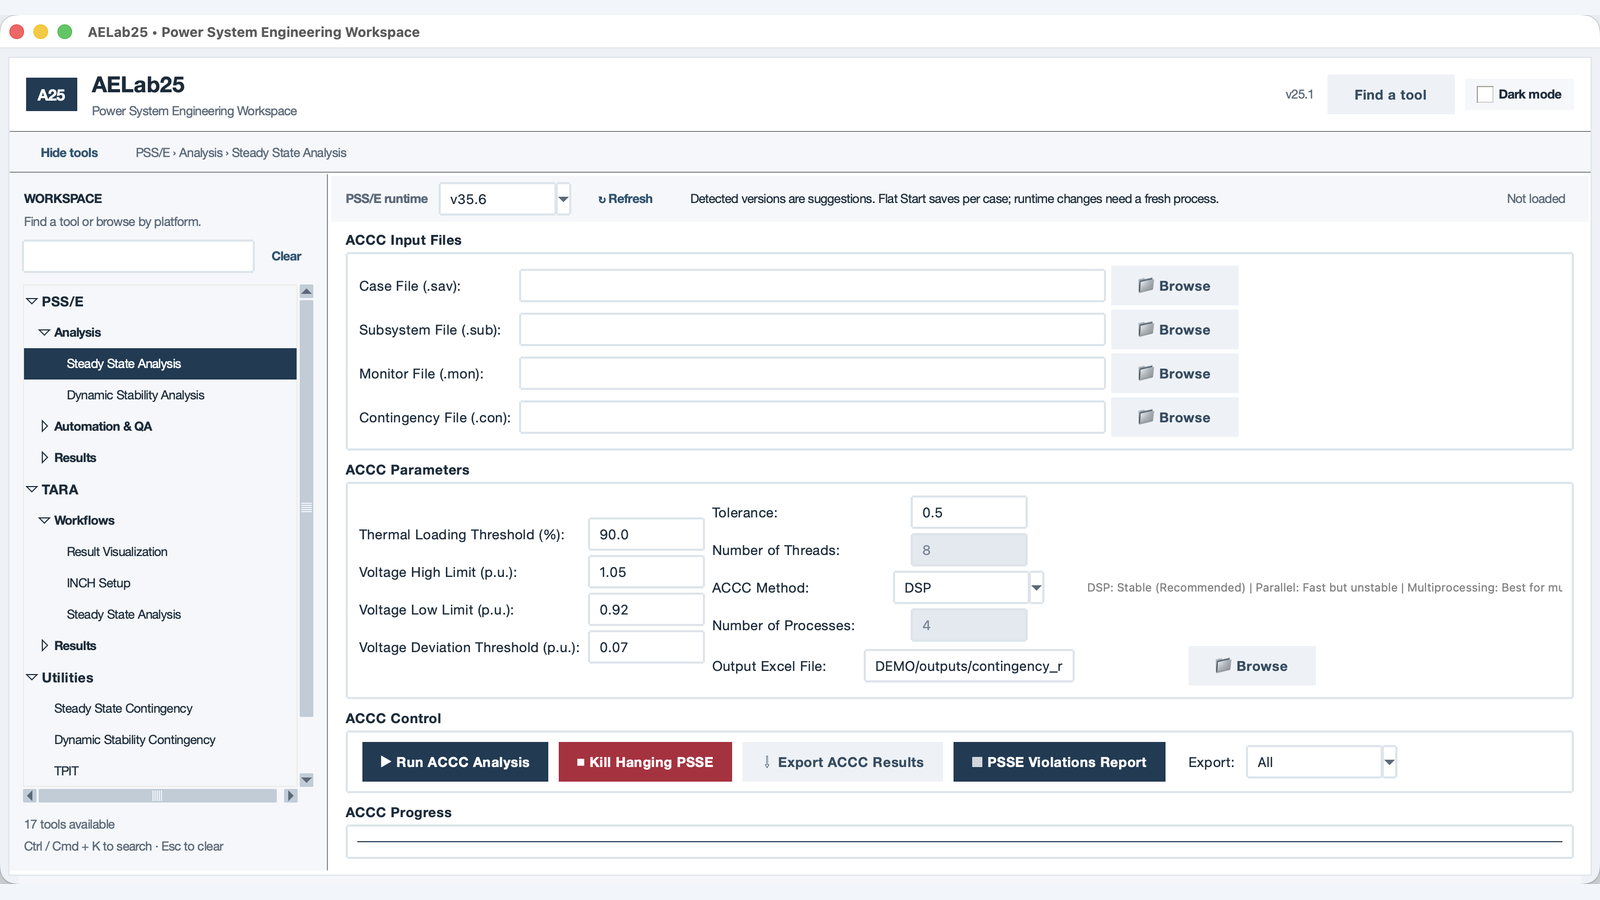Click the sidebar scroll right arrow

pos(290,796)
